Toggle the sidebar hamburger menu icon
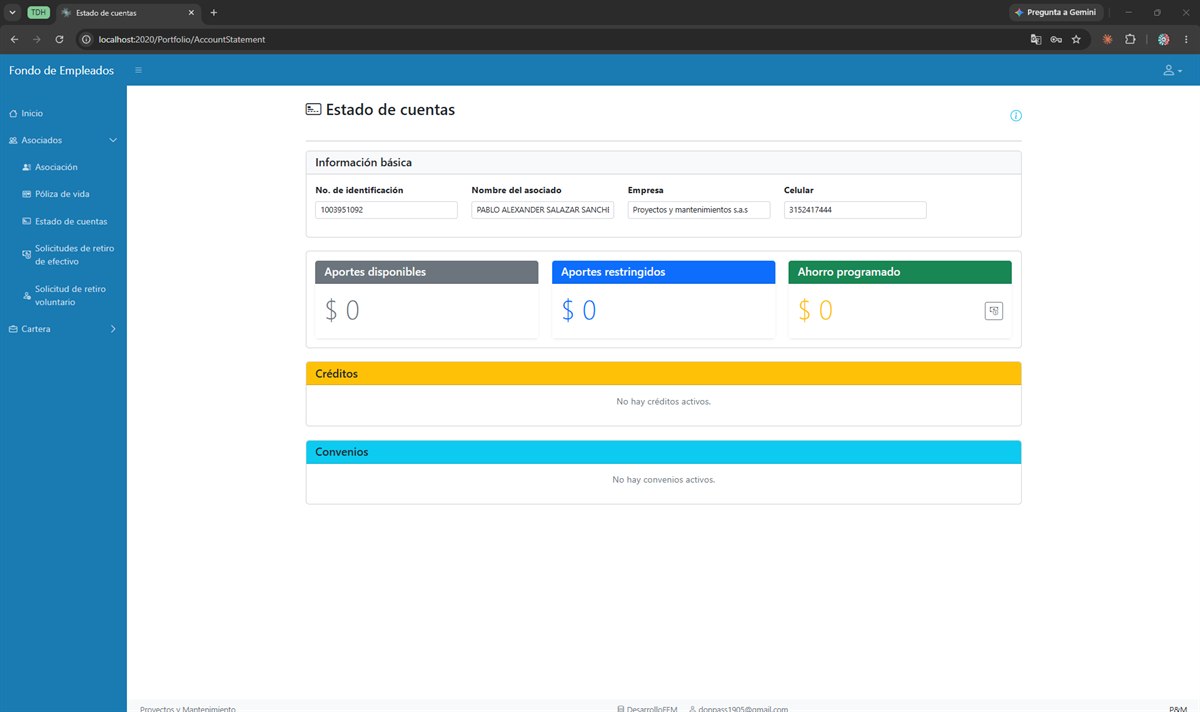Screen dimensions: 1200x712 point(138,70)
